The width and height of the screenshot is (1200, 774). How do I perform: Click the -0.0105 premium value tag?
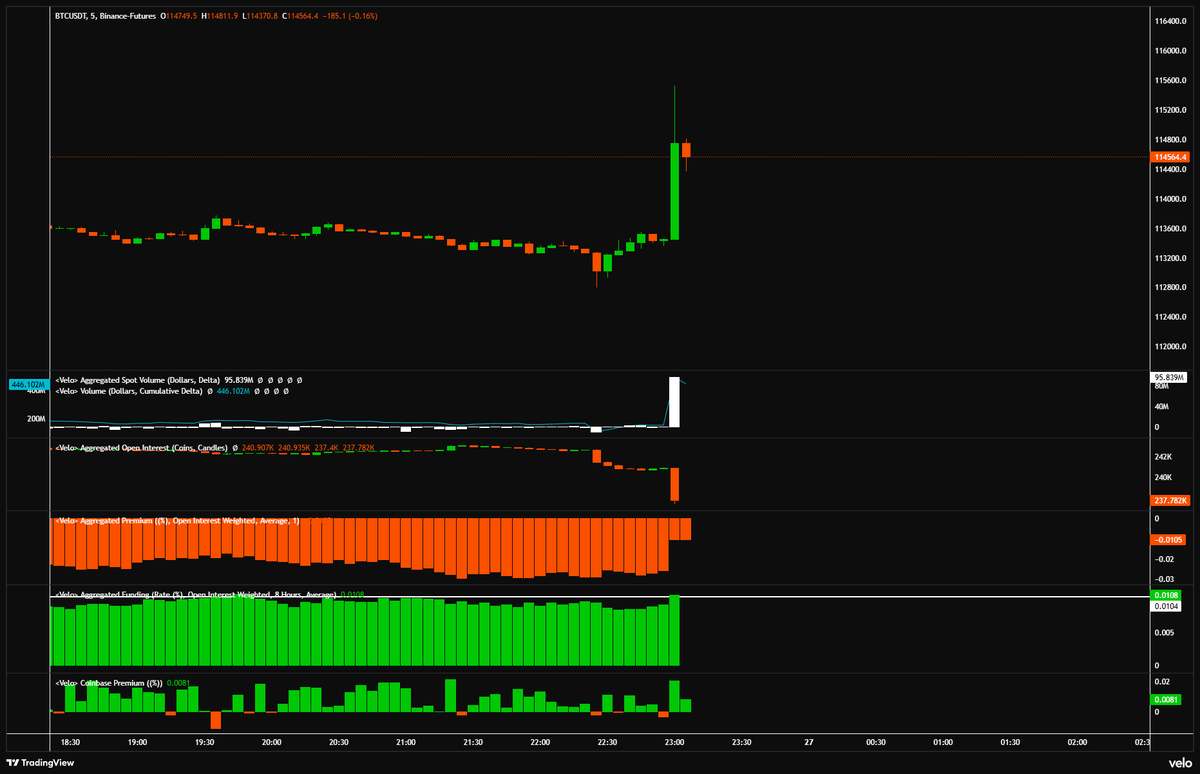point(1170,540)
